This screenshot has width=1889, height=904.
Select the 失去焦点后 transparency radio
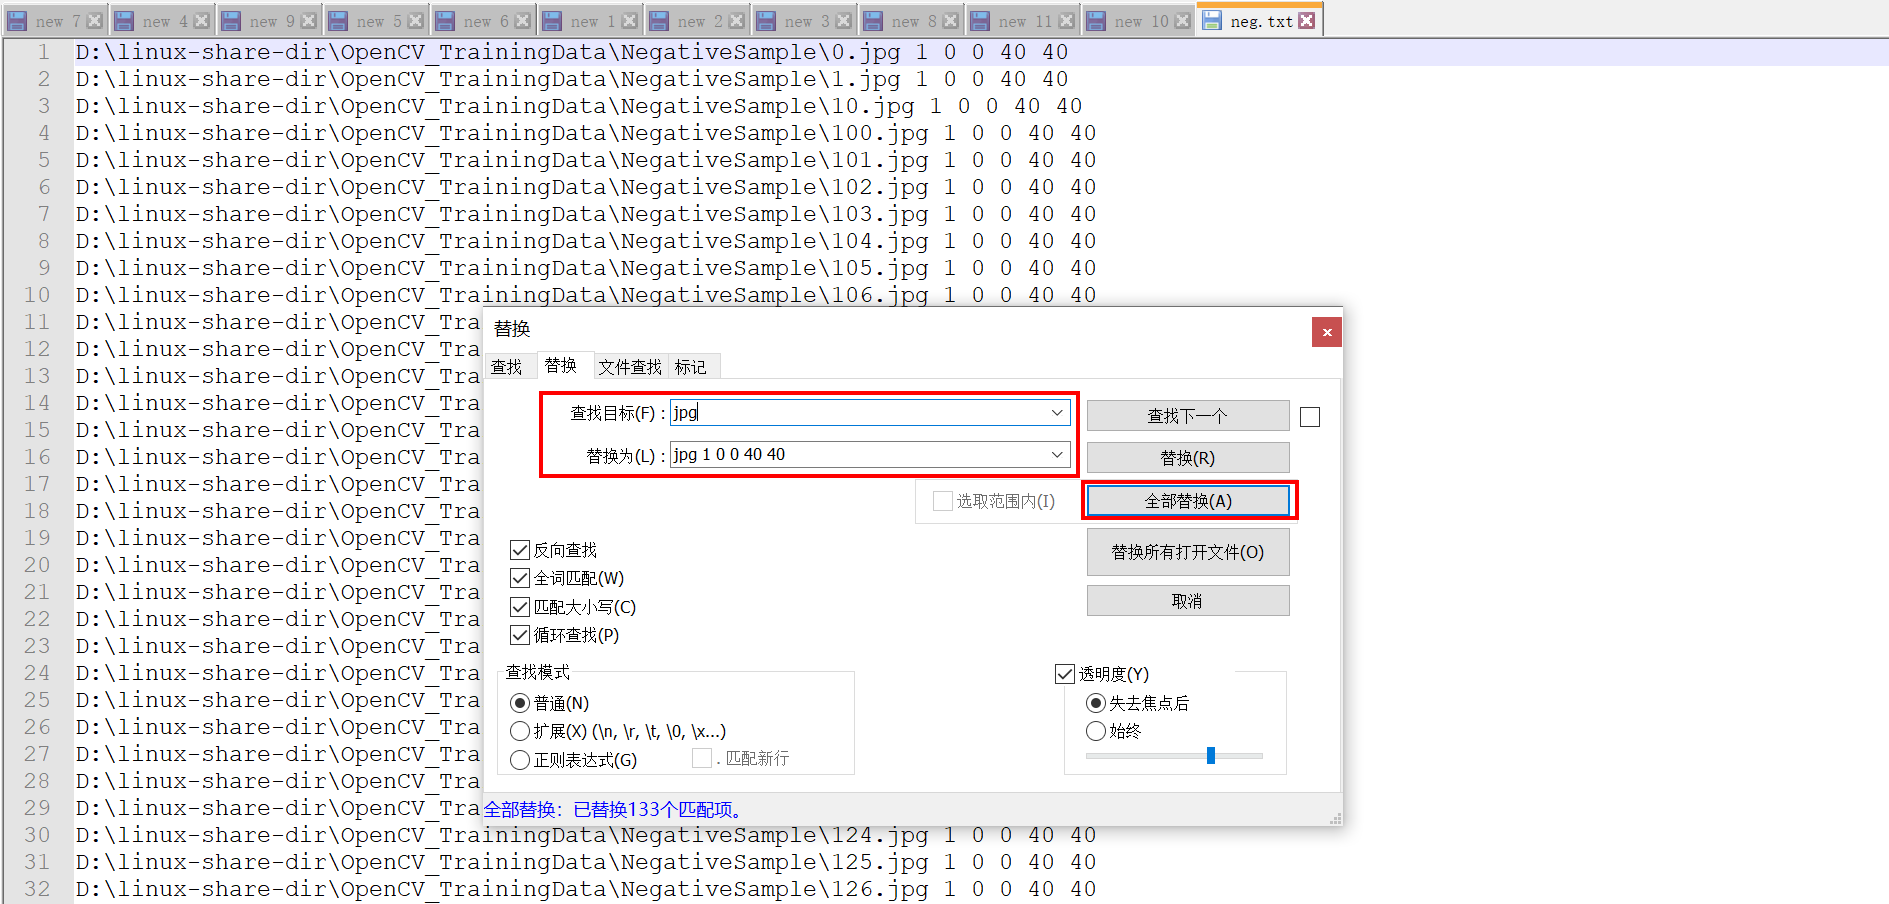1096,703
